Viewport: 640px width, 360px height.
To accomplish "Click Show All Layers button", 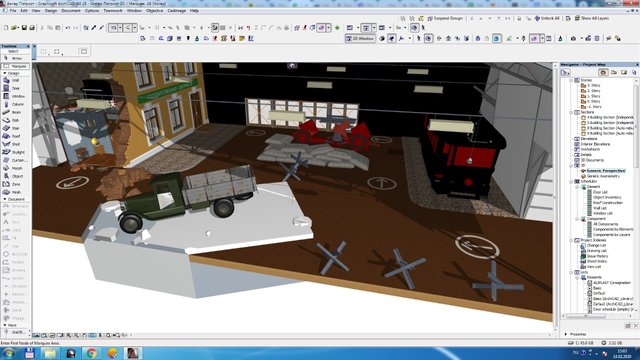I will click(591, 18).
